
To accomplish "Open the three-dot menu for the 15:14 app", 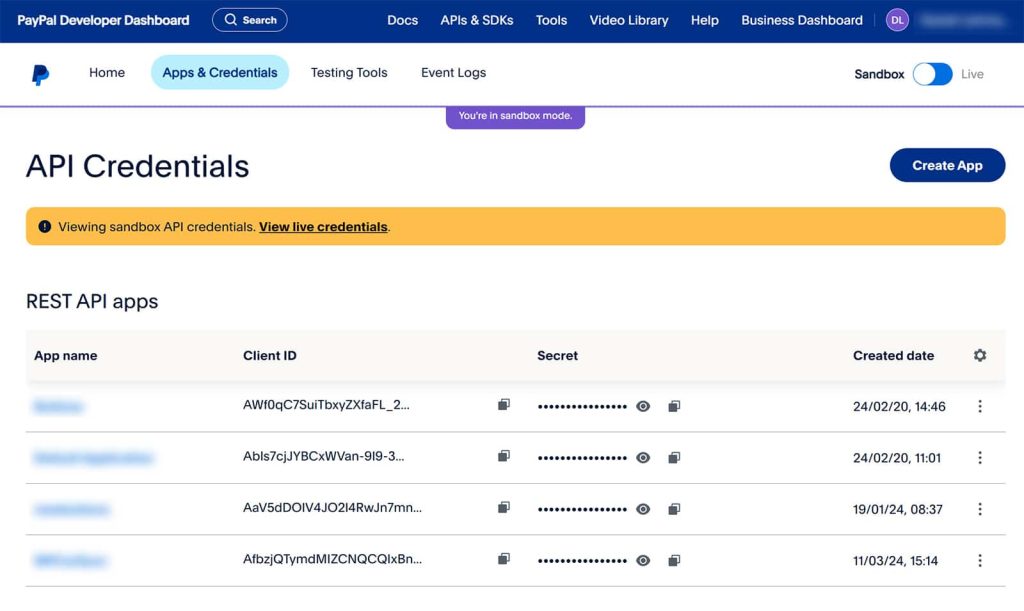I will 980,560.
